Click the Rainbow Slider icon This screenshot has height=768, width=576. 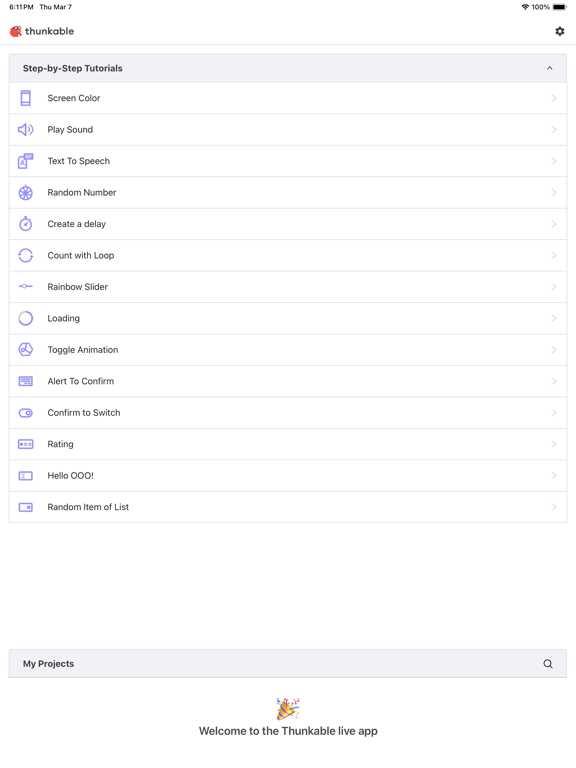(x=25, y=287)
